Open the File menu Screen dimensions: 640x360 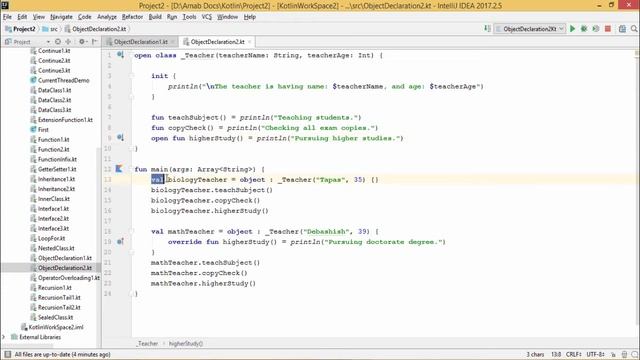point(7,17)
